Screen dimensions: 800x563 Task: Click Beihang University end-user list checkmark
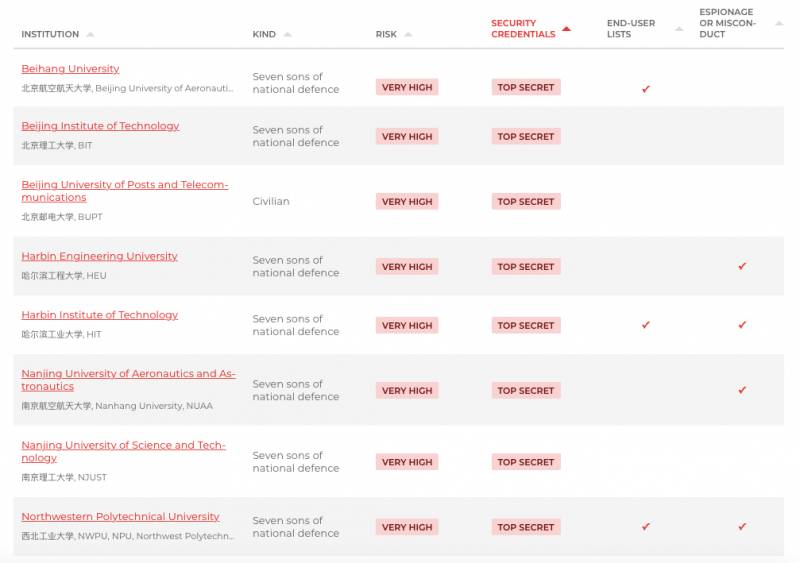[646, 89]
